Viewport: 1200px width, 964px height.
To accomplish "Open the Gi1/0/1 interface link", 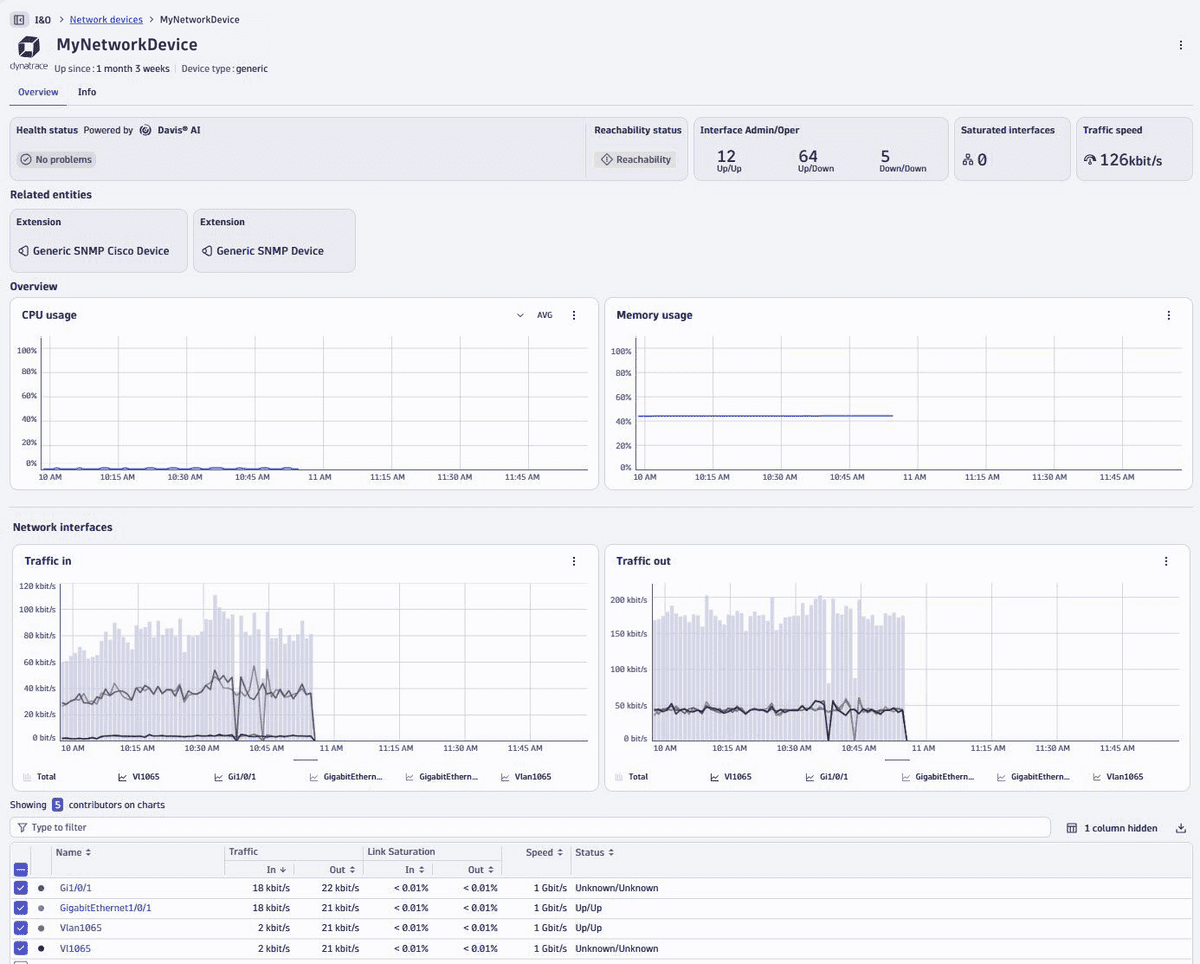I will click(76, 888).
